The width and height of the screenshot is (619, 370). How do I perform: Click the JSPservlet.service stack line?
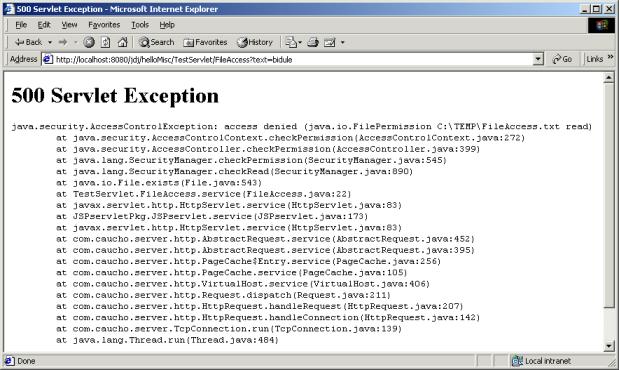point(212,216)
